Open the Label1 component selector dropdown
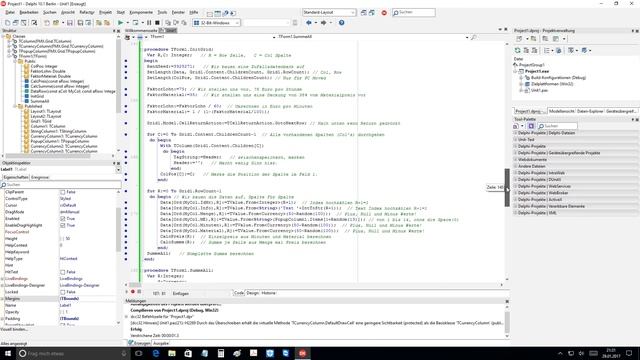 118,169
